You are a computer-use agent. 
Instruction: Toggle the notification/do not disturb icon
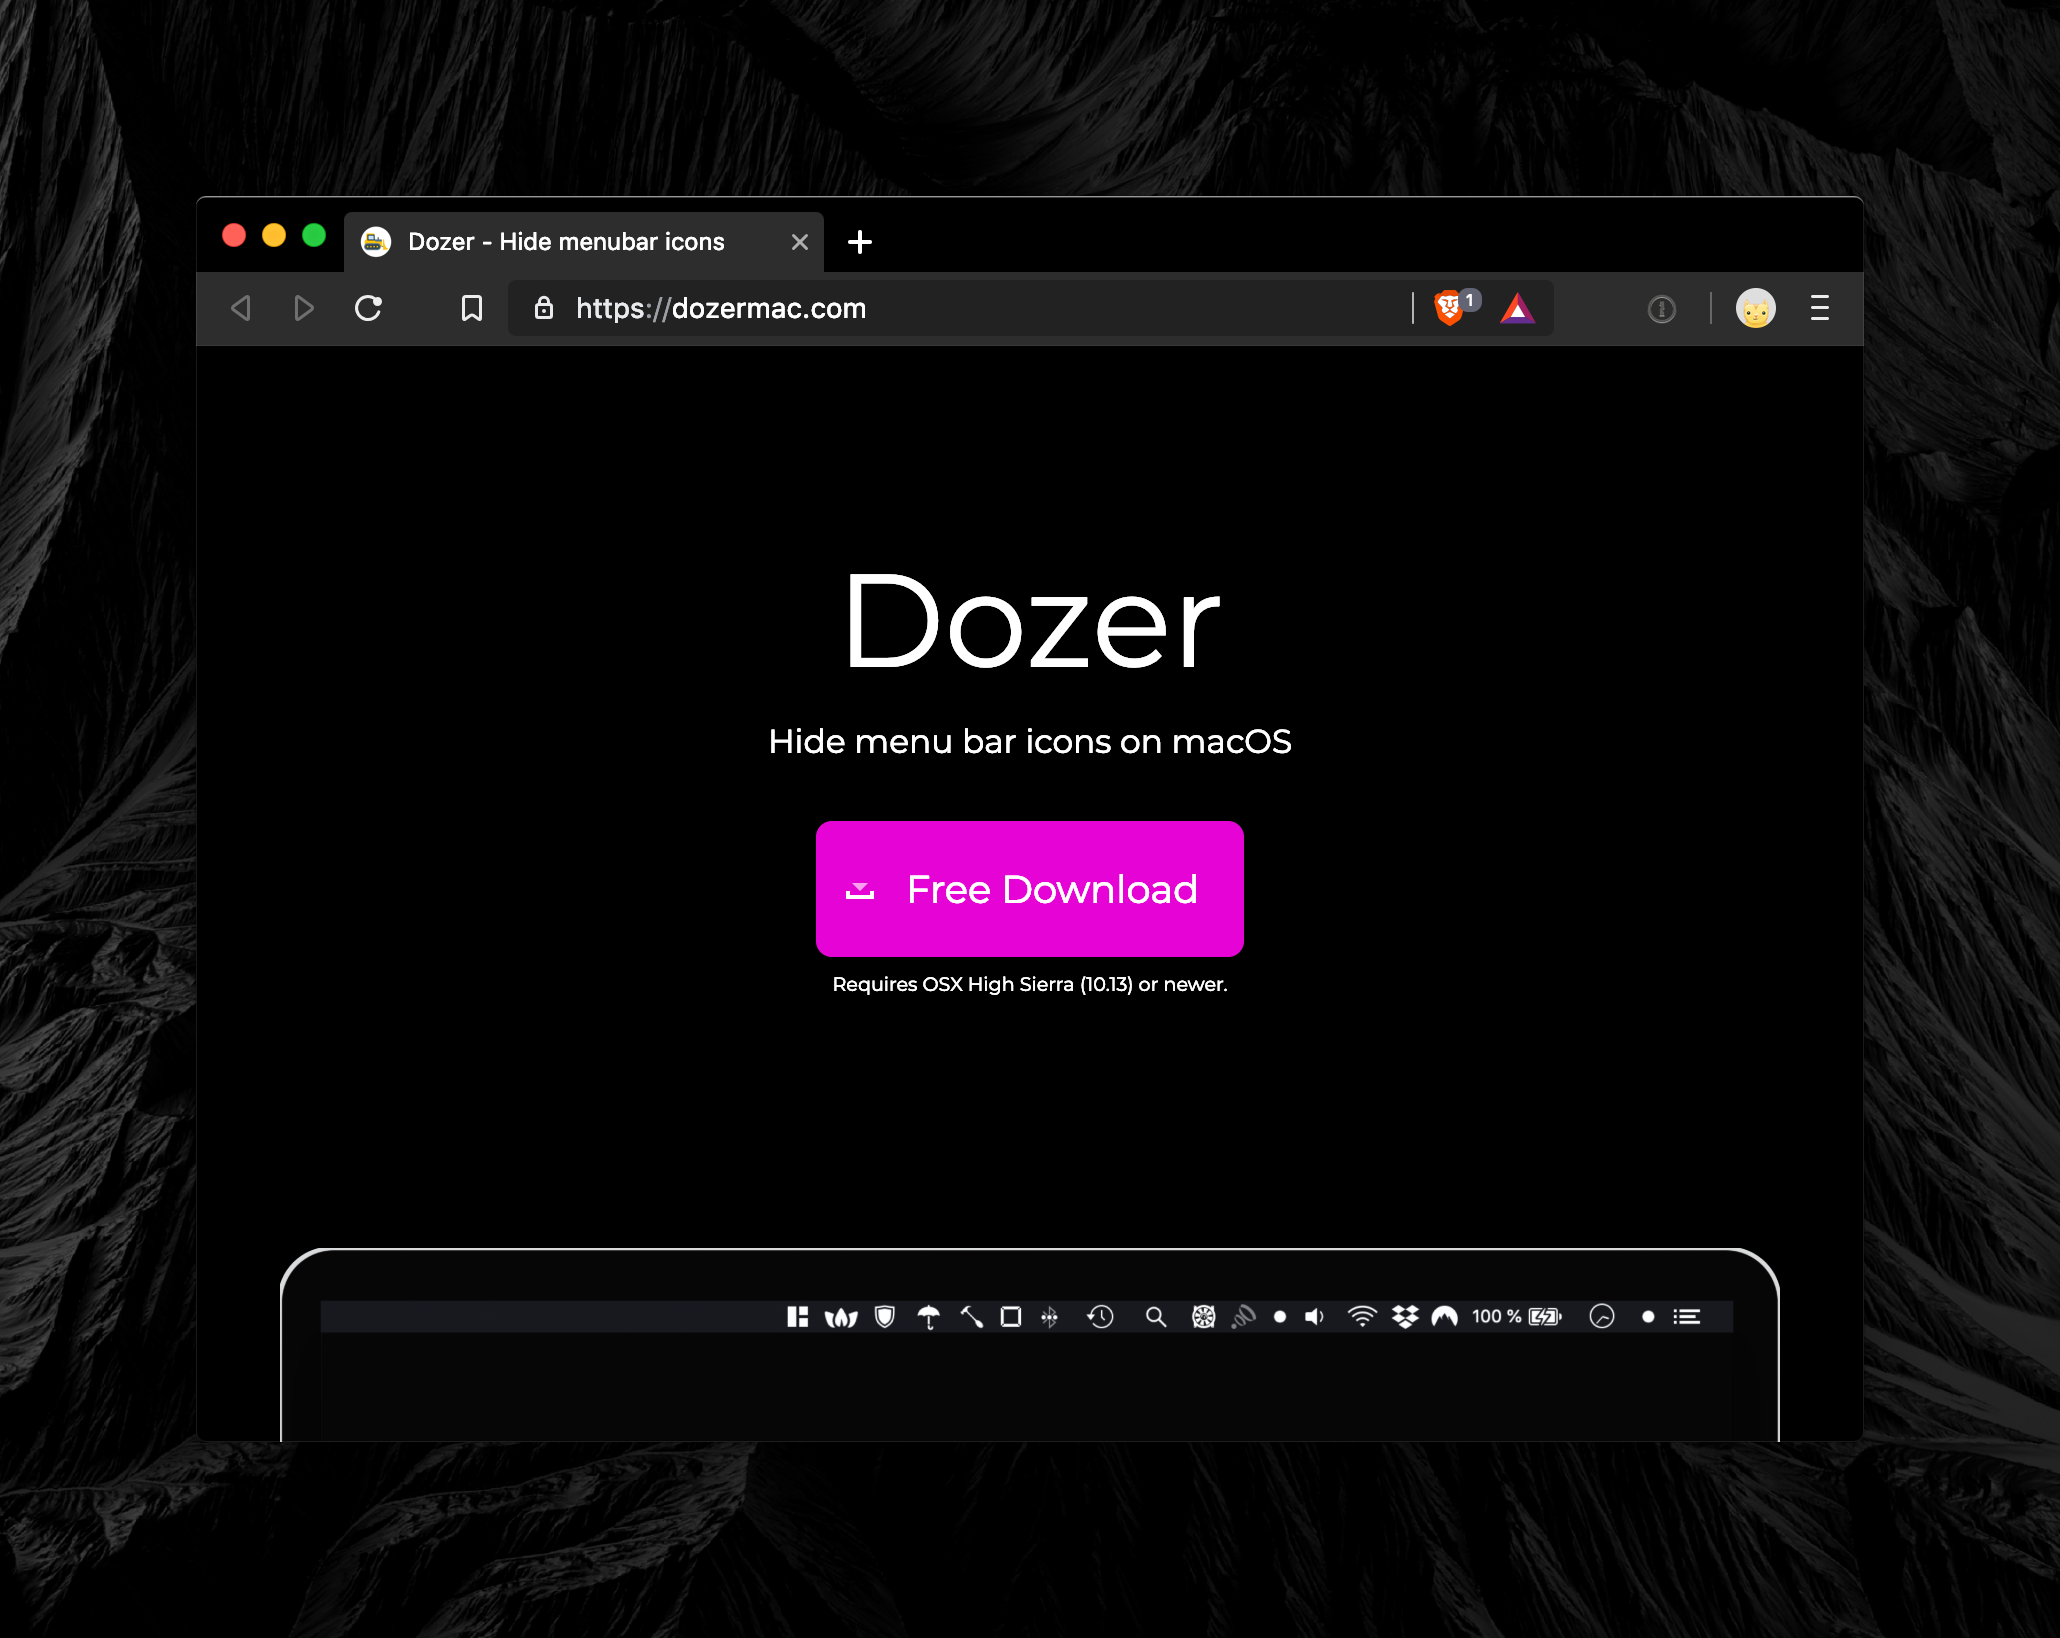tap(1599, 1317)
